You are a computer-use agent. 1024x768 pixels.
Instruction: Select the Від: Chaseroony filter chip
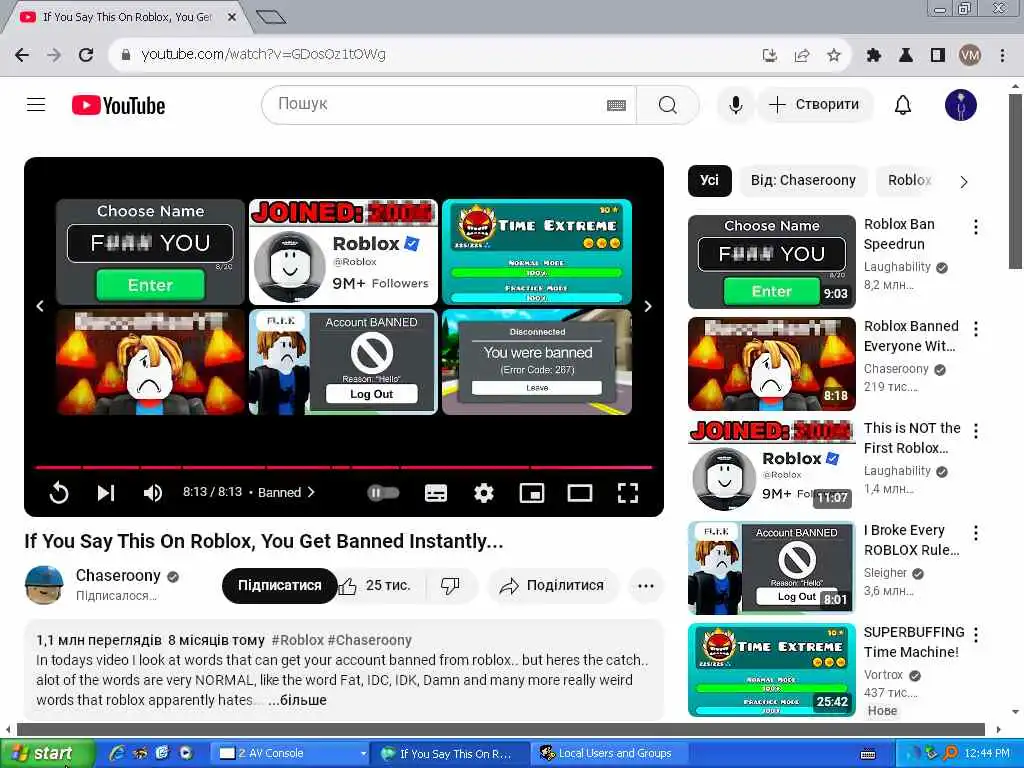(x=803, y=181)
